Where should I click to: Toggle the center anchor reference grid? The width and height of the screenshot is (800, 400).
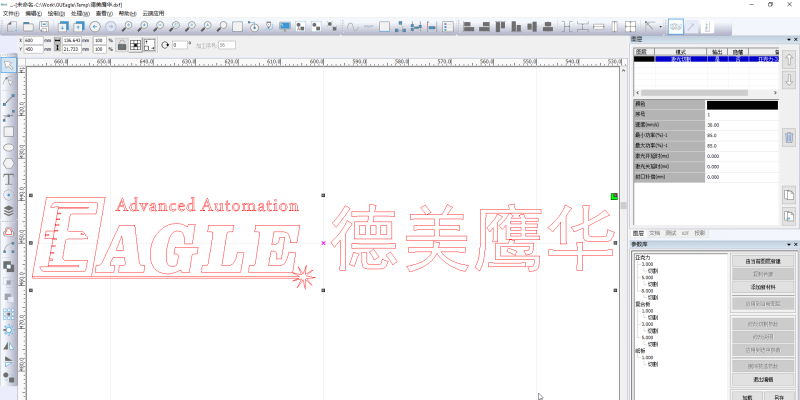pos(135,45)
